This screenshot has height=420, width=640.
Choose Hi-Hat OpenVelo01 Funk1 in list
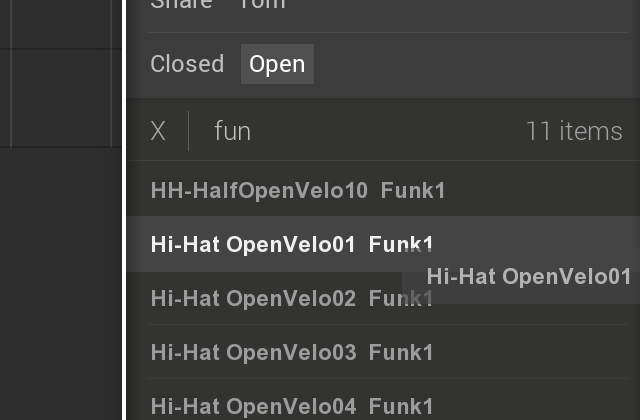pos(383,244)
